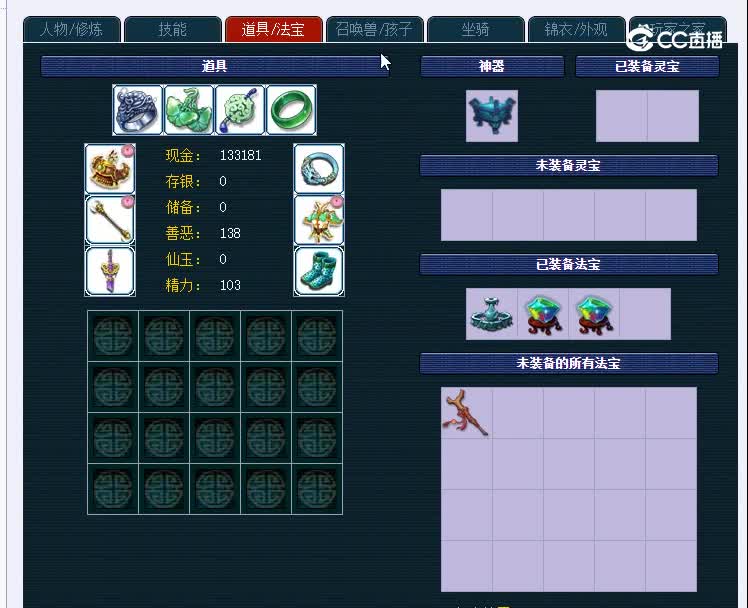Click the bronze cauldron 神器 icon
The image size is (748, 608).
(x=492, y=116)
